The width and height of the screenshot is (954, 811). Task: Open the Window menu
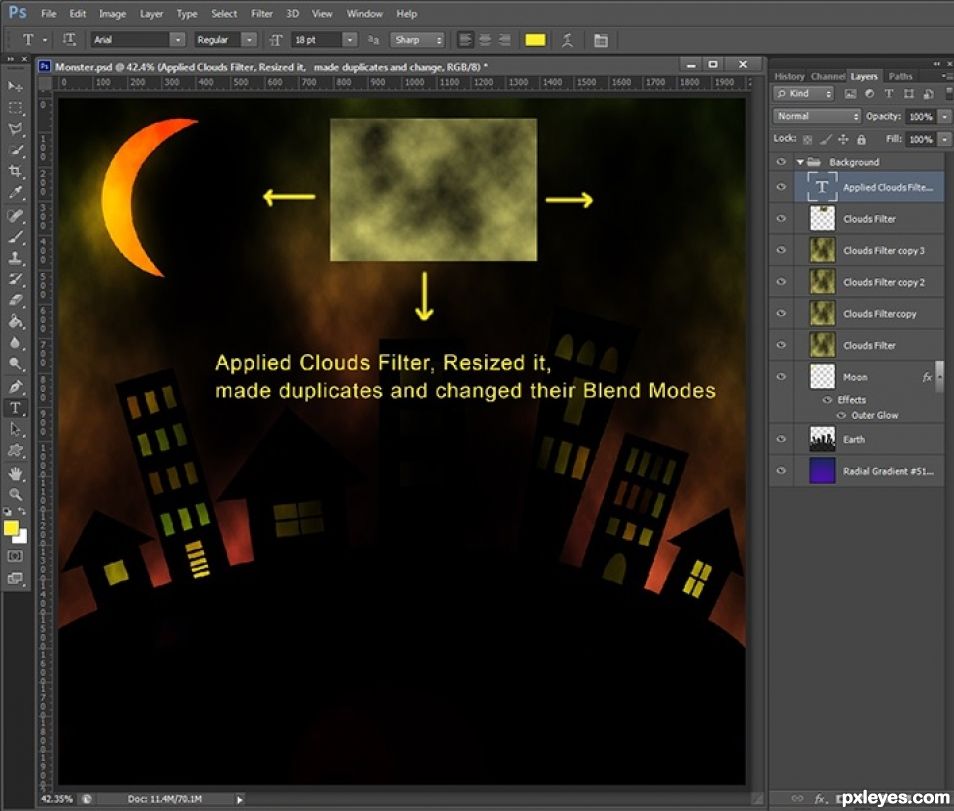(364, 13)
